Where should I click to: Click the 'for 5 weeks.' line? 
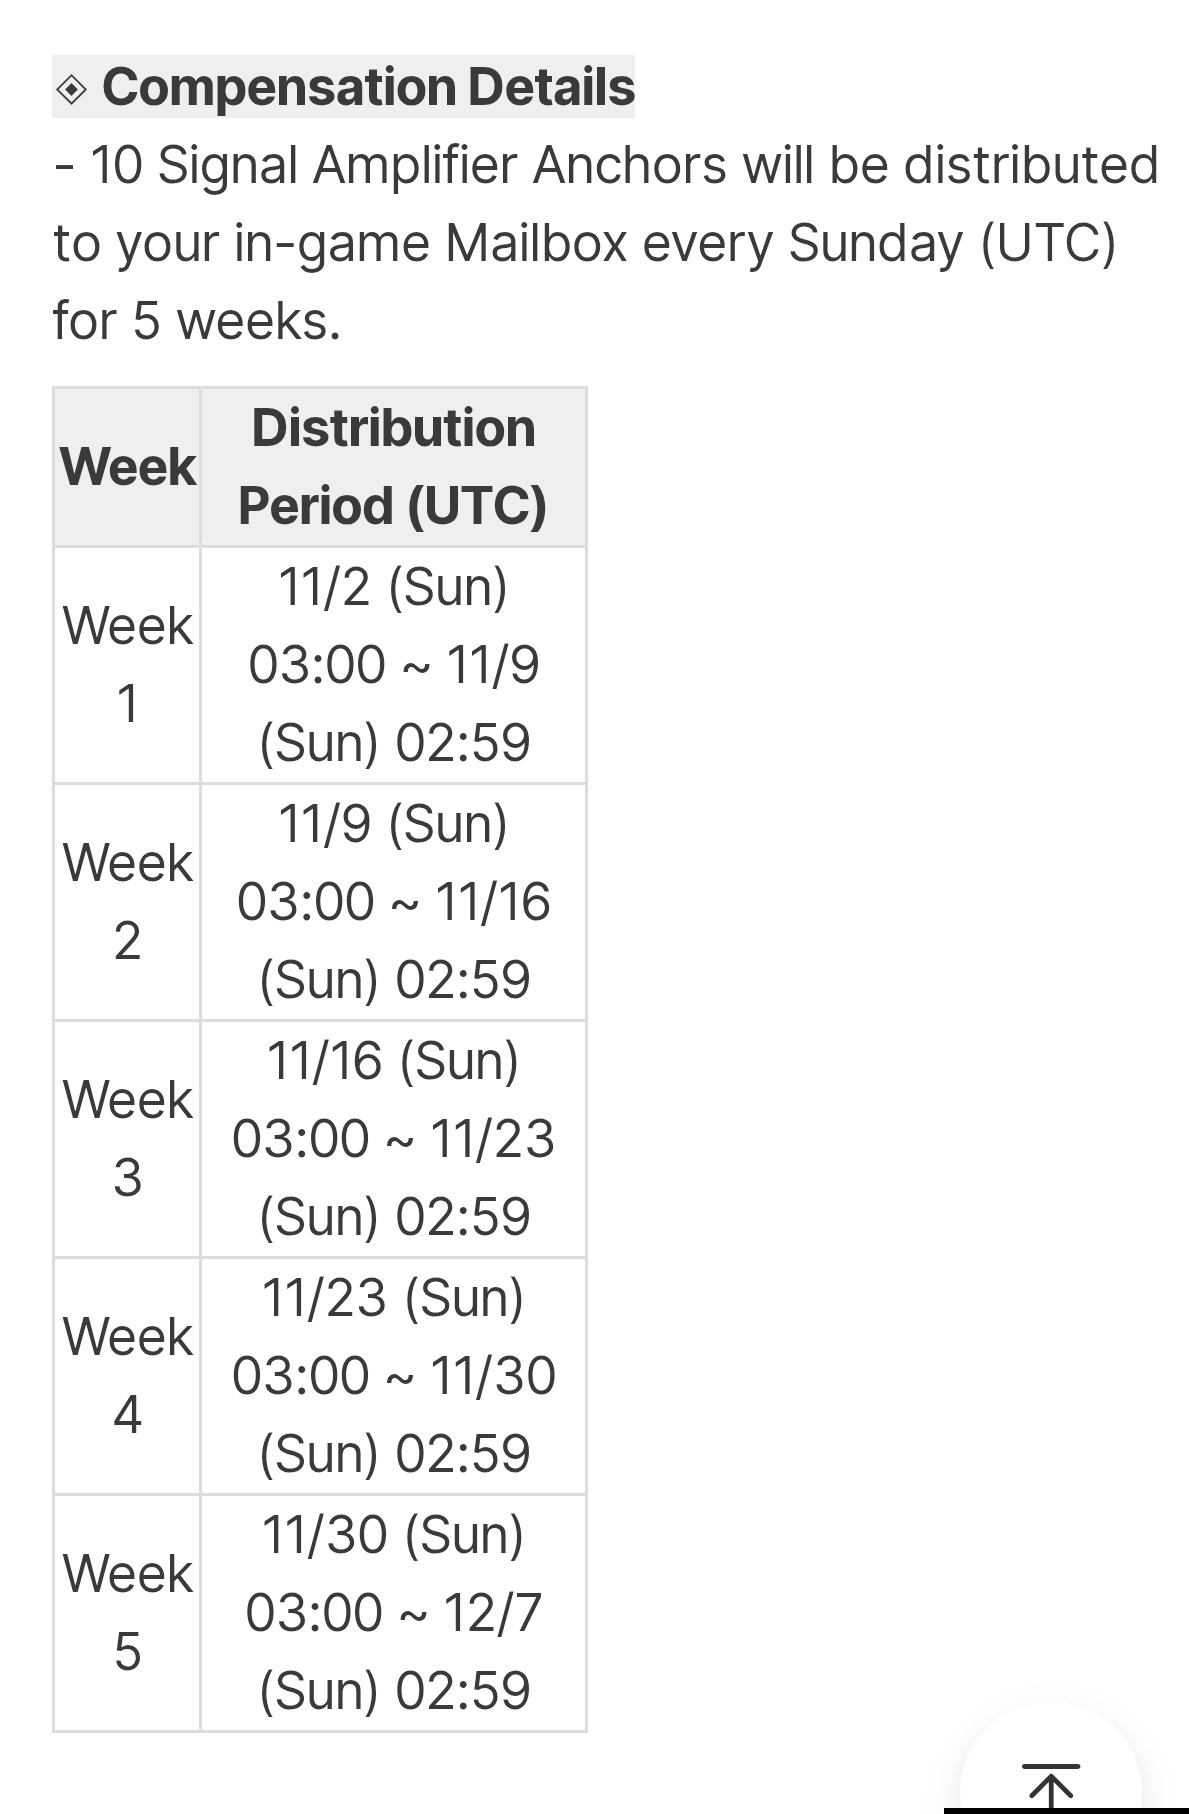[x=197, y=321]
